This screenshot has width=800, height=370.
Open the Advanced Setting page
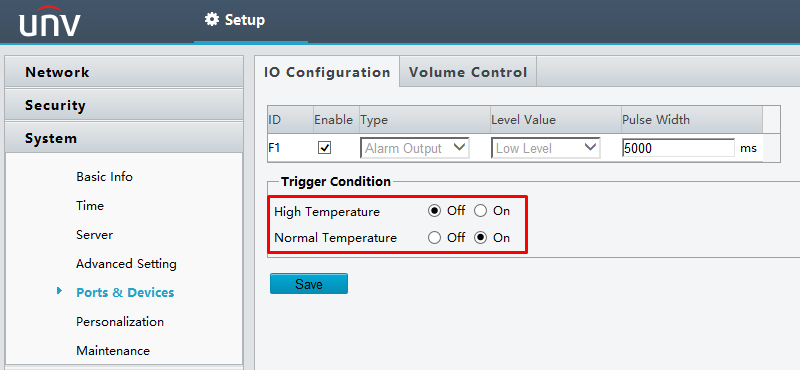(126, 264)
